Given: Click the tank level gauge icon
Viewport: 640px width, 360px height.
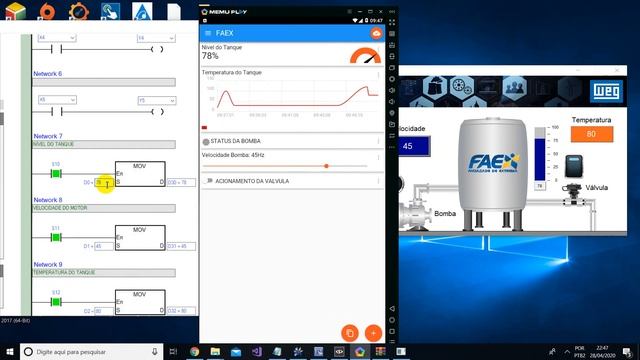Looking at the screenshot, I should [x=365, y=56].
